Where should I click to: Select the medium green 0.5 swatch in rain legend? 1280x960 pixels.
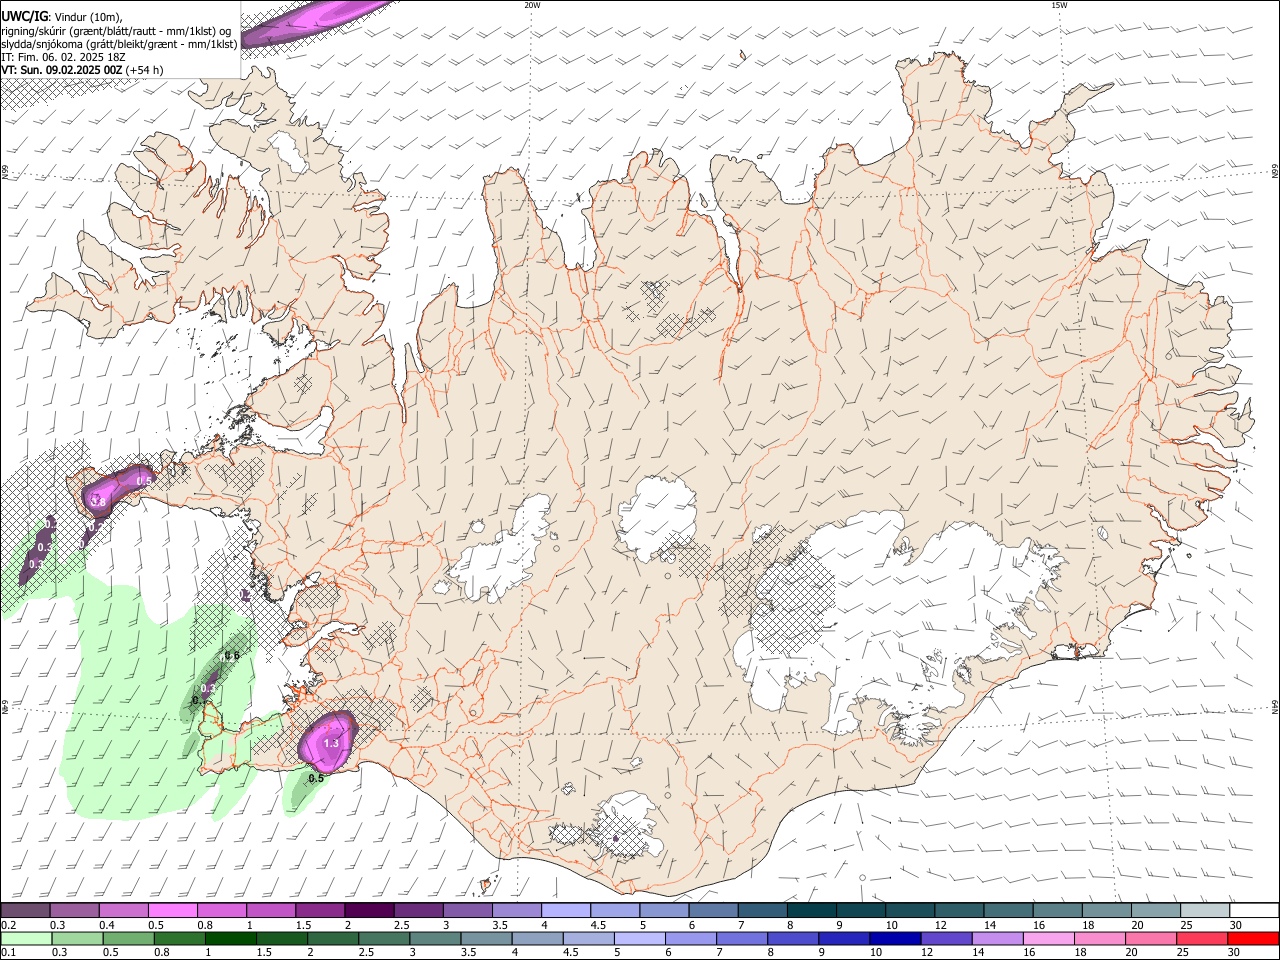tap(128, 939)
